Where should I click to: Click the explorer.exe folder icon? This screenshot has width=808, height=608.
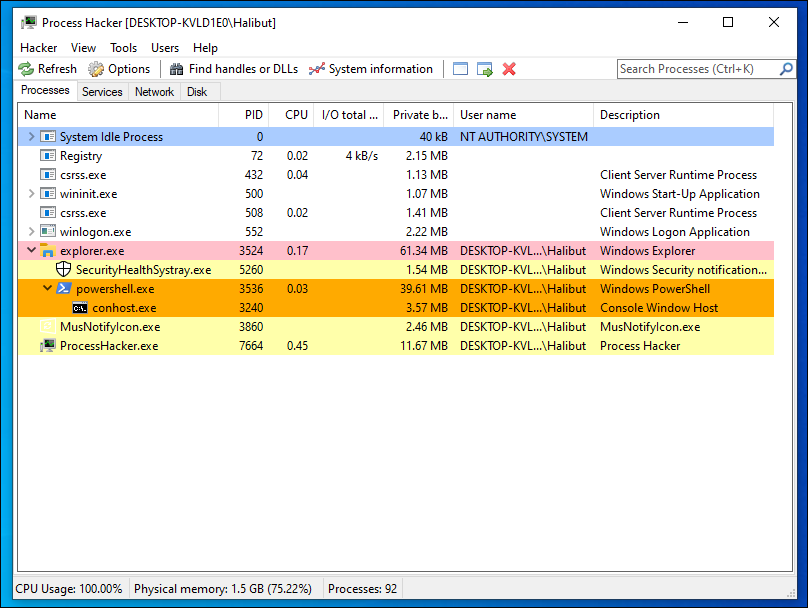(47, 251)
